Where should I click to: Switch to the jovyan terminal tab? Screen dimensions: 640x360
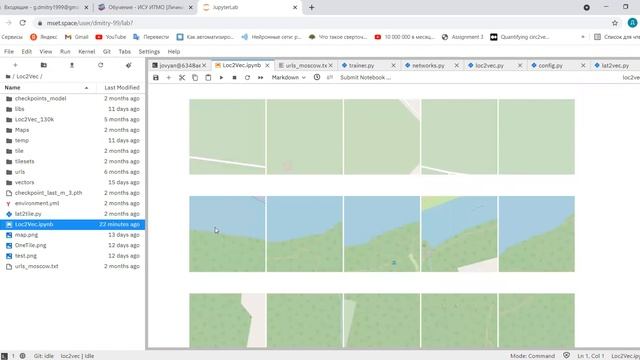pos(180,65)
